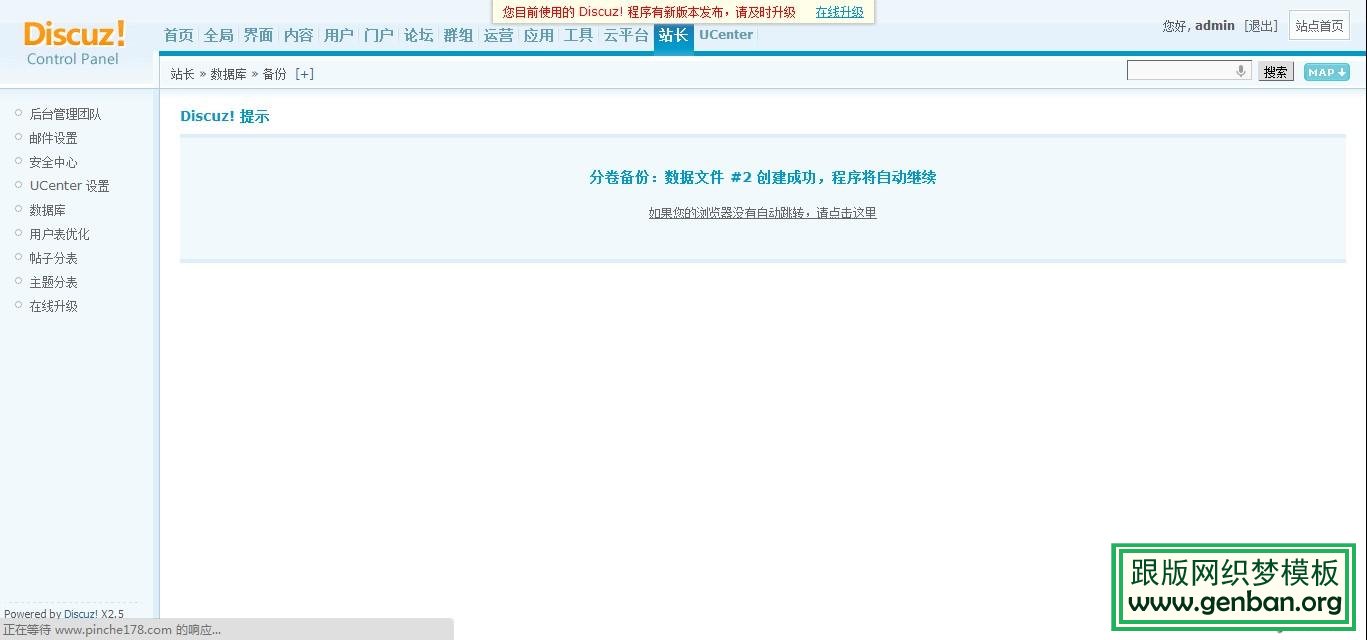The image size is (1367, 640).
Task: Open 后台管理团队 in sidebar
Action: point(65,114)
